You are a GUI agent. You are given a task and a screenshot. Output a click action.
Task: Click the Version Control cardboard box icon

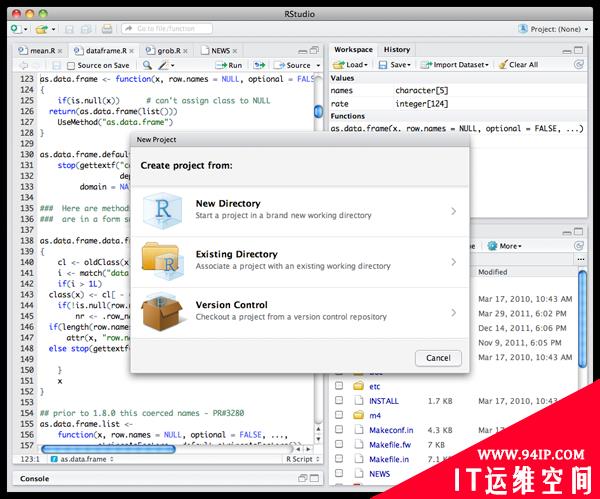[161, 312]
